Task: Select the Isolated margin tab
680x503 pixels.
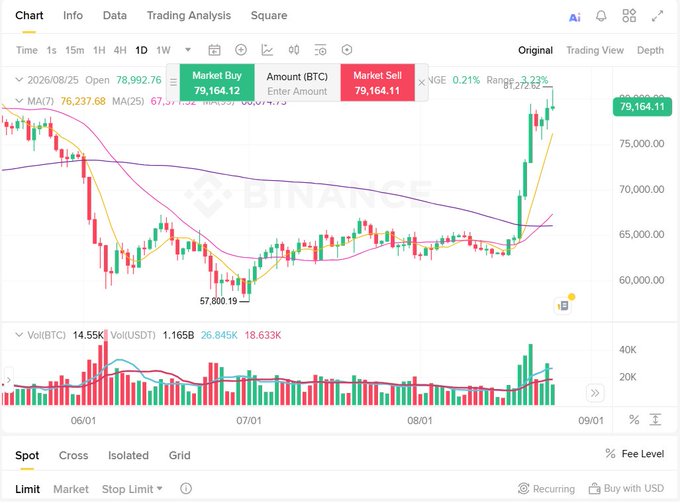Action: tap(128, 455)
